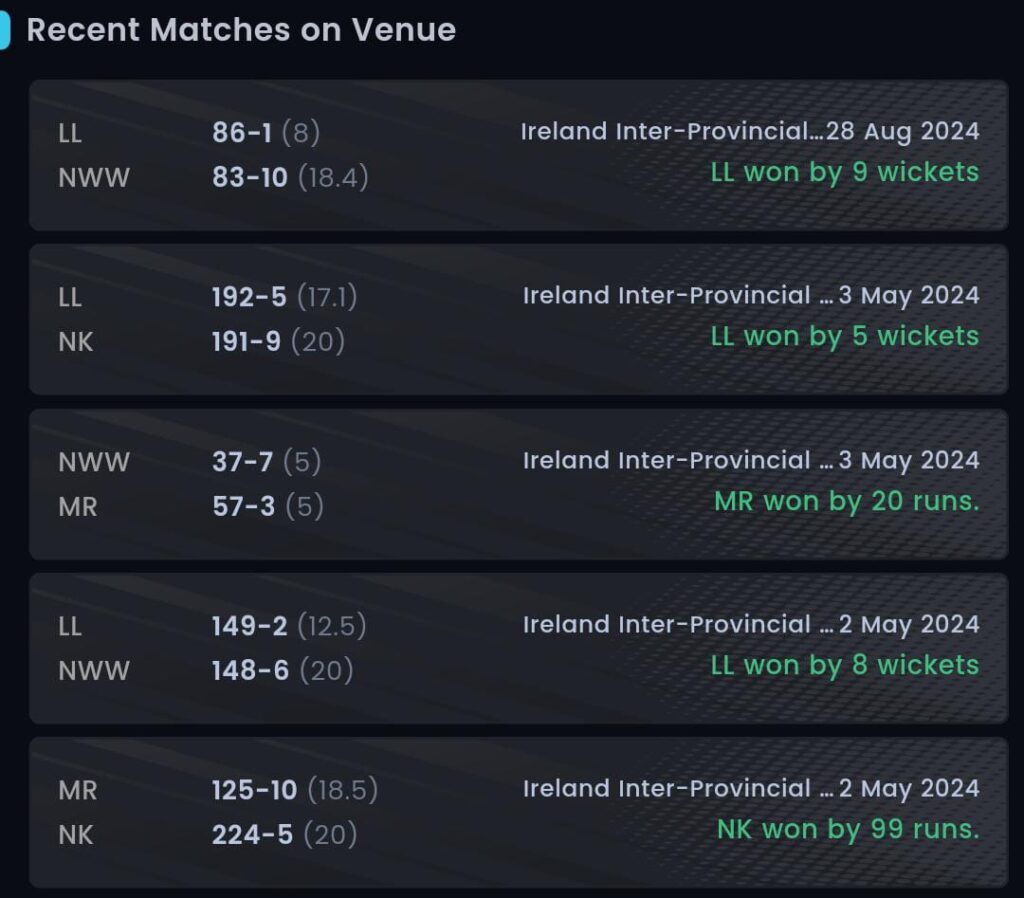The image size is (1024, 898).
Task: Open 'LL won by 8 wickets' result
Action: [x=844, y=665]
